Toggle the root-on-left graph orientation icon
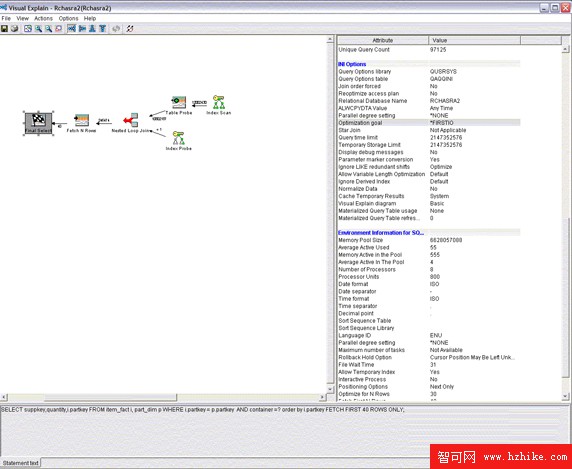Image resolution: width=572 pixels, height=469 pixels. click(72, 28)
